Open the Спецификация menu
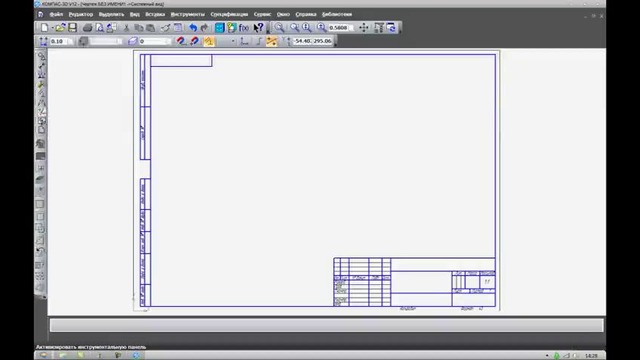The width and height of the screenshot is (640, 360). (x=229, y=14)
